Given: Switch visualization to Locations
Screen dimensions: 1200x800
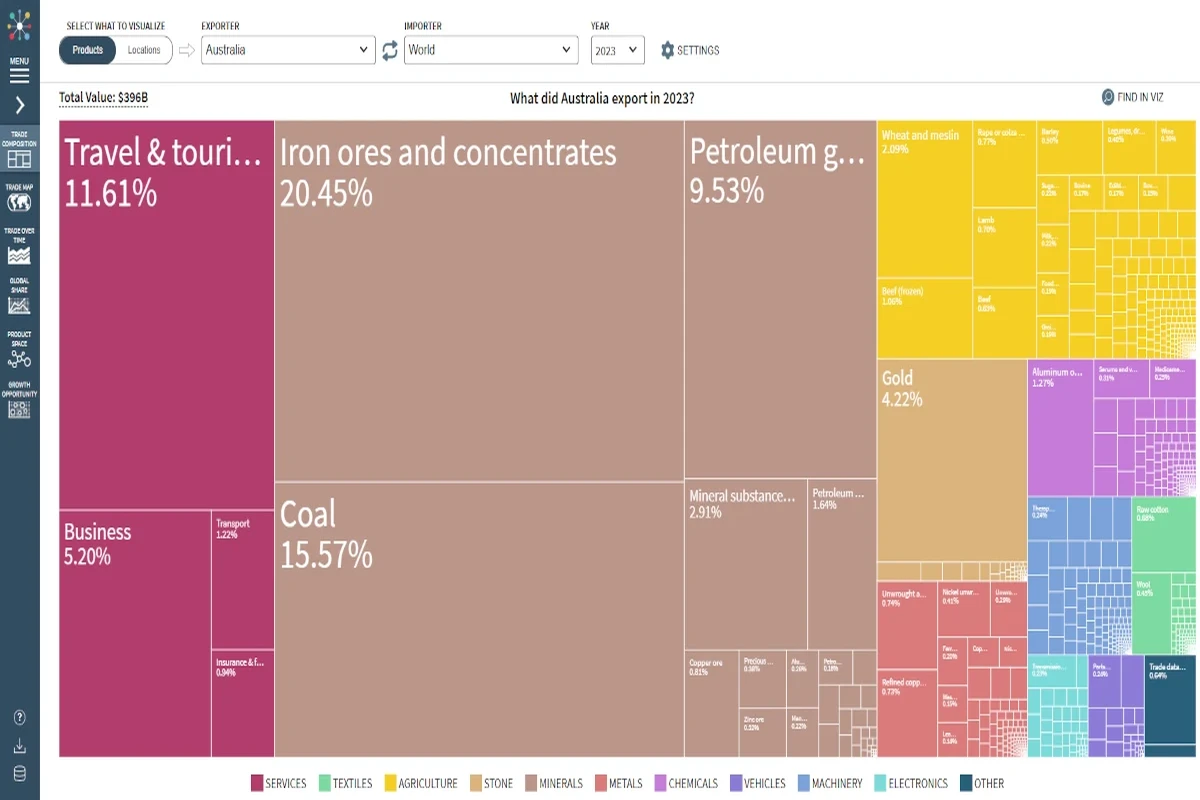Looking at the screenshot, I should point(144,49).
